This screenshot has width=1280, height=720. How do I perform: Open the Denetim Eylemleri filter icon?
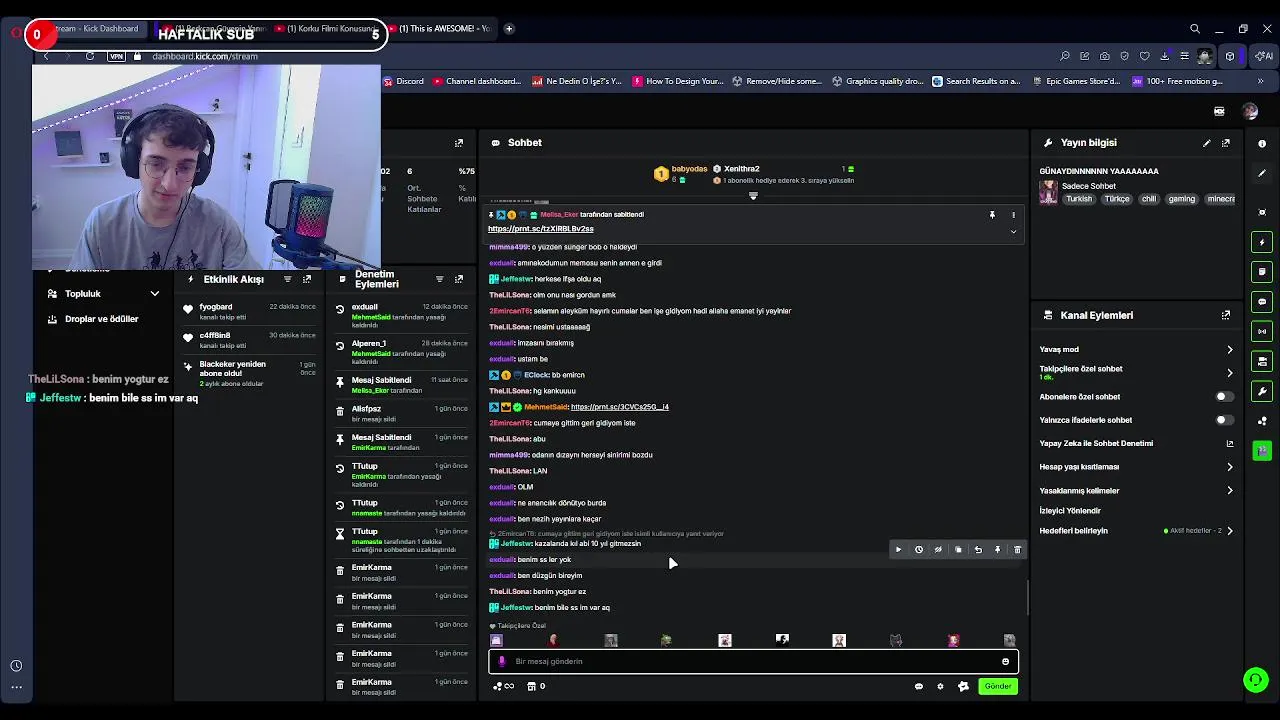439,279
